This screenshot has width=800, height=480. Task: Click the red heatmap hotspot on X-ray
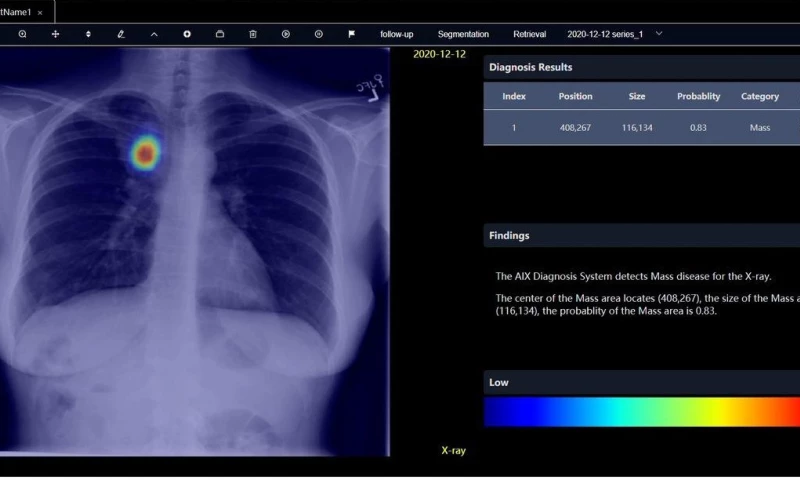pyautogui.click(x=146, y=153)
